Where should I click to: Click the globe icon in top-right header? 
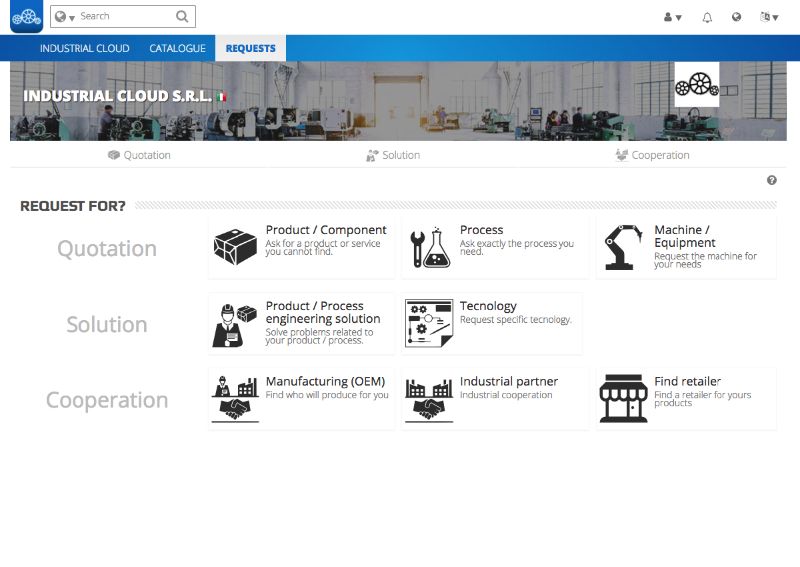[x=736, y=17]
